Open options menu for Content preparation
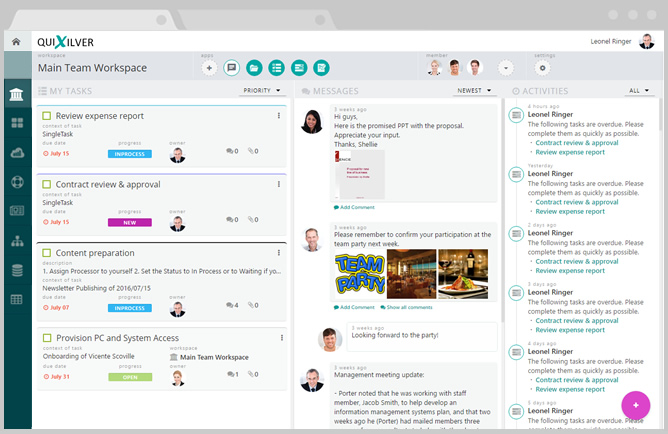668x434 pixels. (x=279, y=253)
